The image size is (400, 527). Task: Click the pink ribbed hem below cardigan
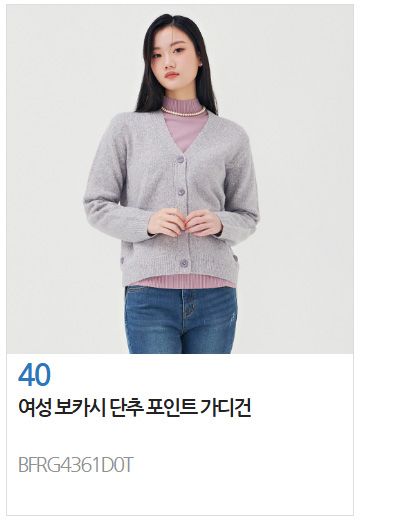(182, 281)
